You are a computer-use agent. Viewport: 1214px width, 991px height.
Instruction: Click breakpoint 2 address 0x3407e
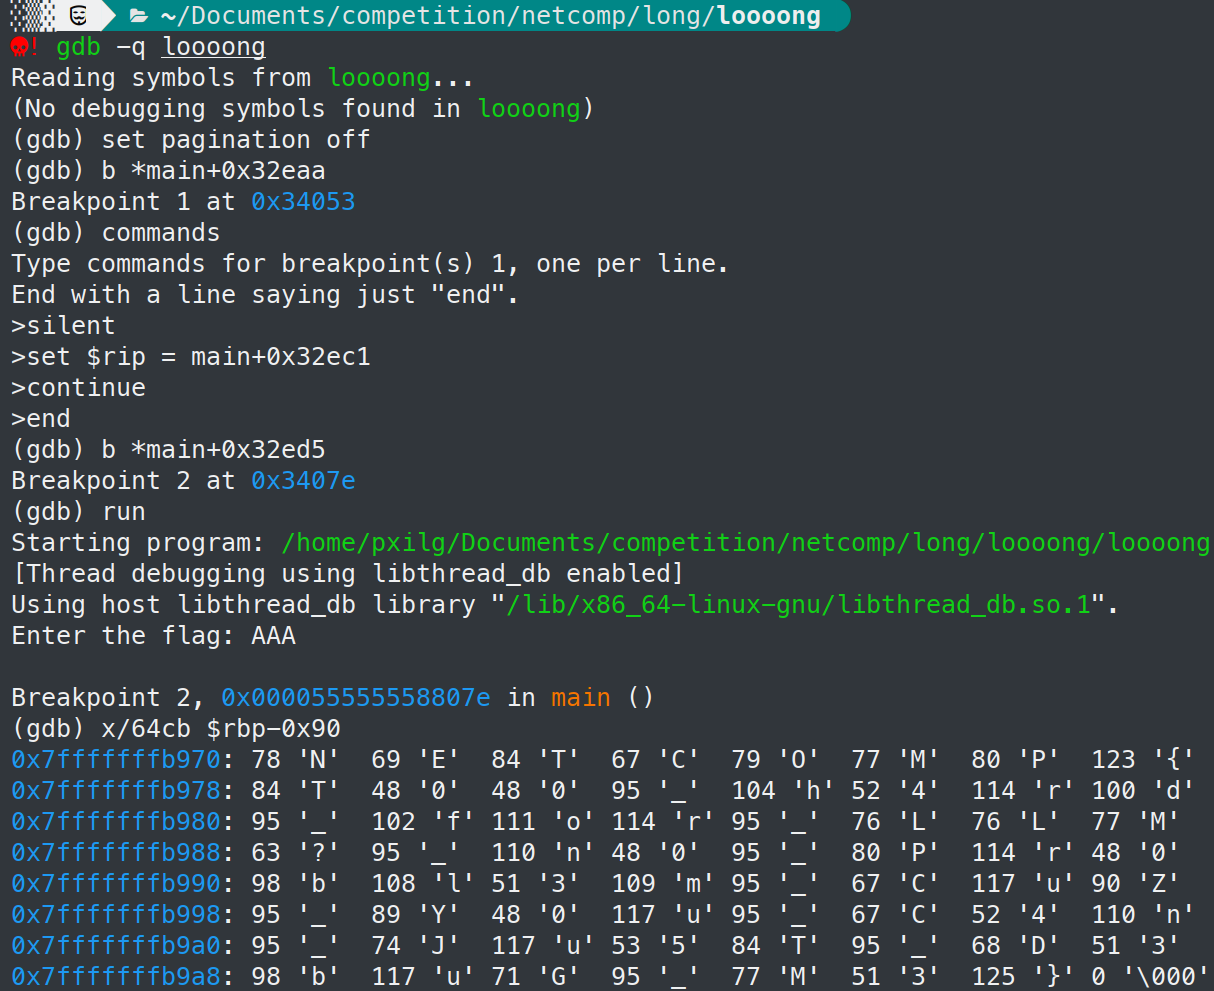click(303, 480)
